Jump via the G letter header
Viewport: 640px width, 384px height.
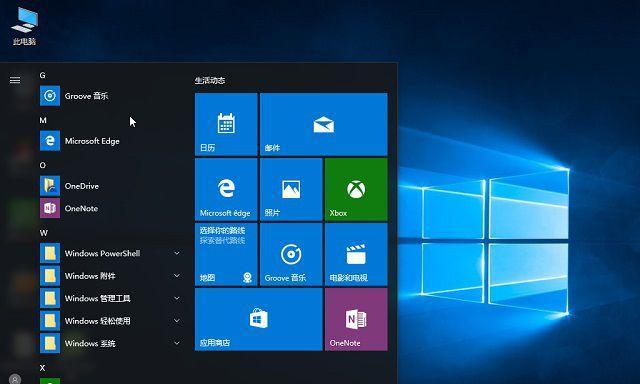[x=42, y=75]
